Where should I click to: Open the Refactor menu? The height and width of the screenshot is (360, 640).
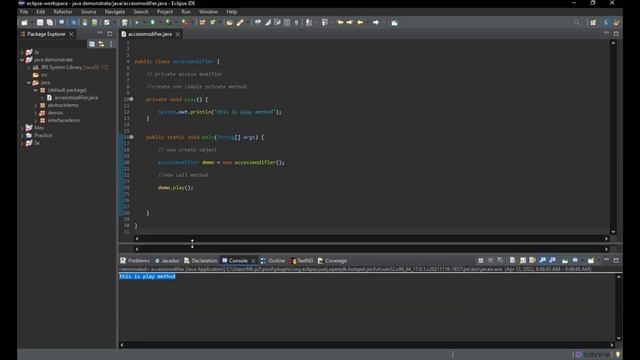point(62,12)
